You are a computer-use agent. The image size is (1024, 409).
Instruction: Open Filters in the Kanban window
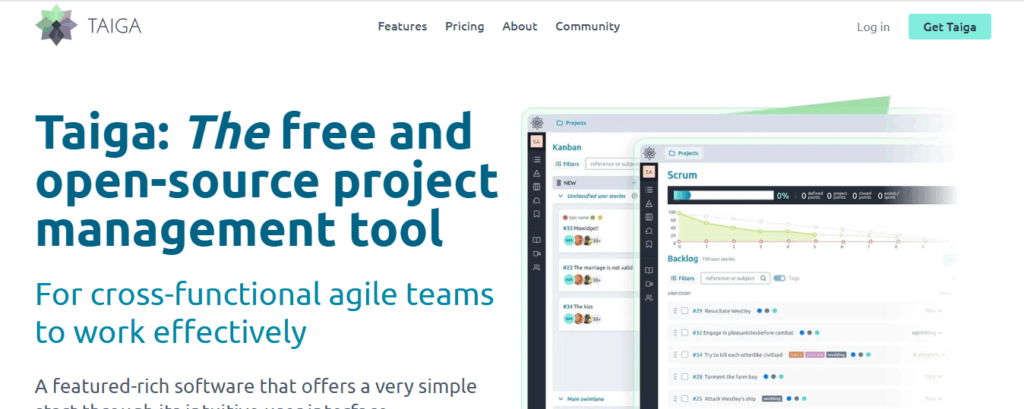(x=568, y=164)
